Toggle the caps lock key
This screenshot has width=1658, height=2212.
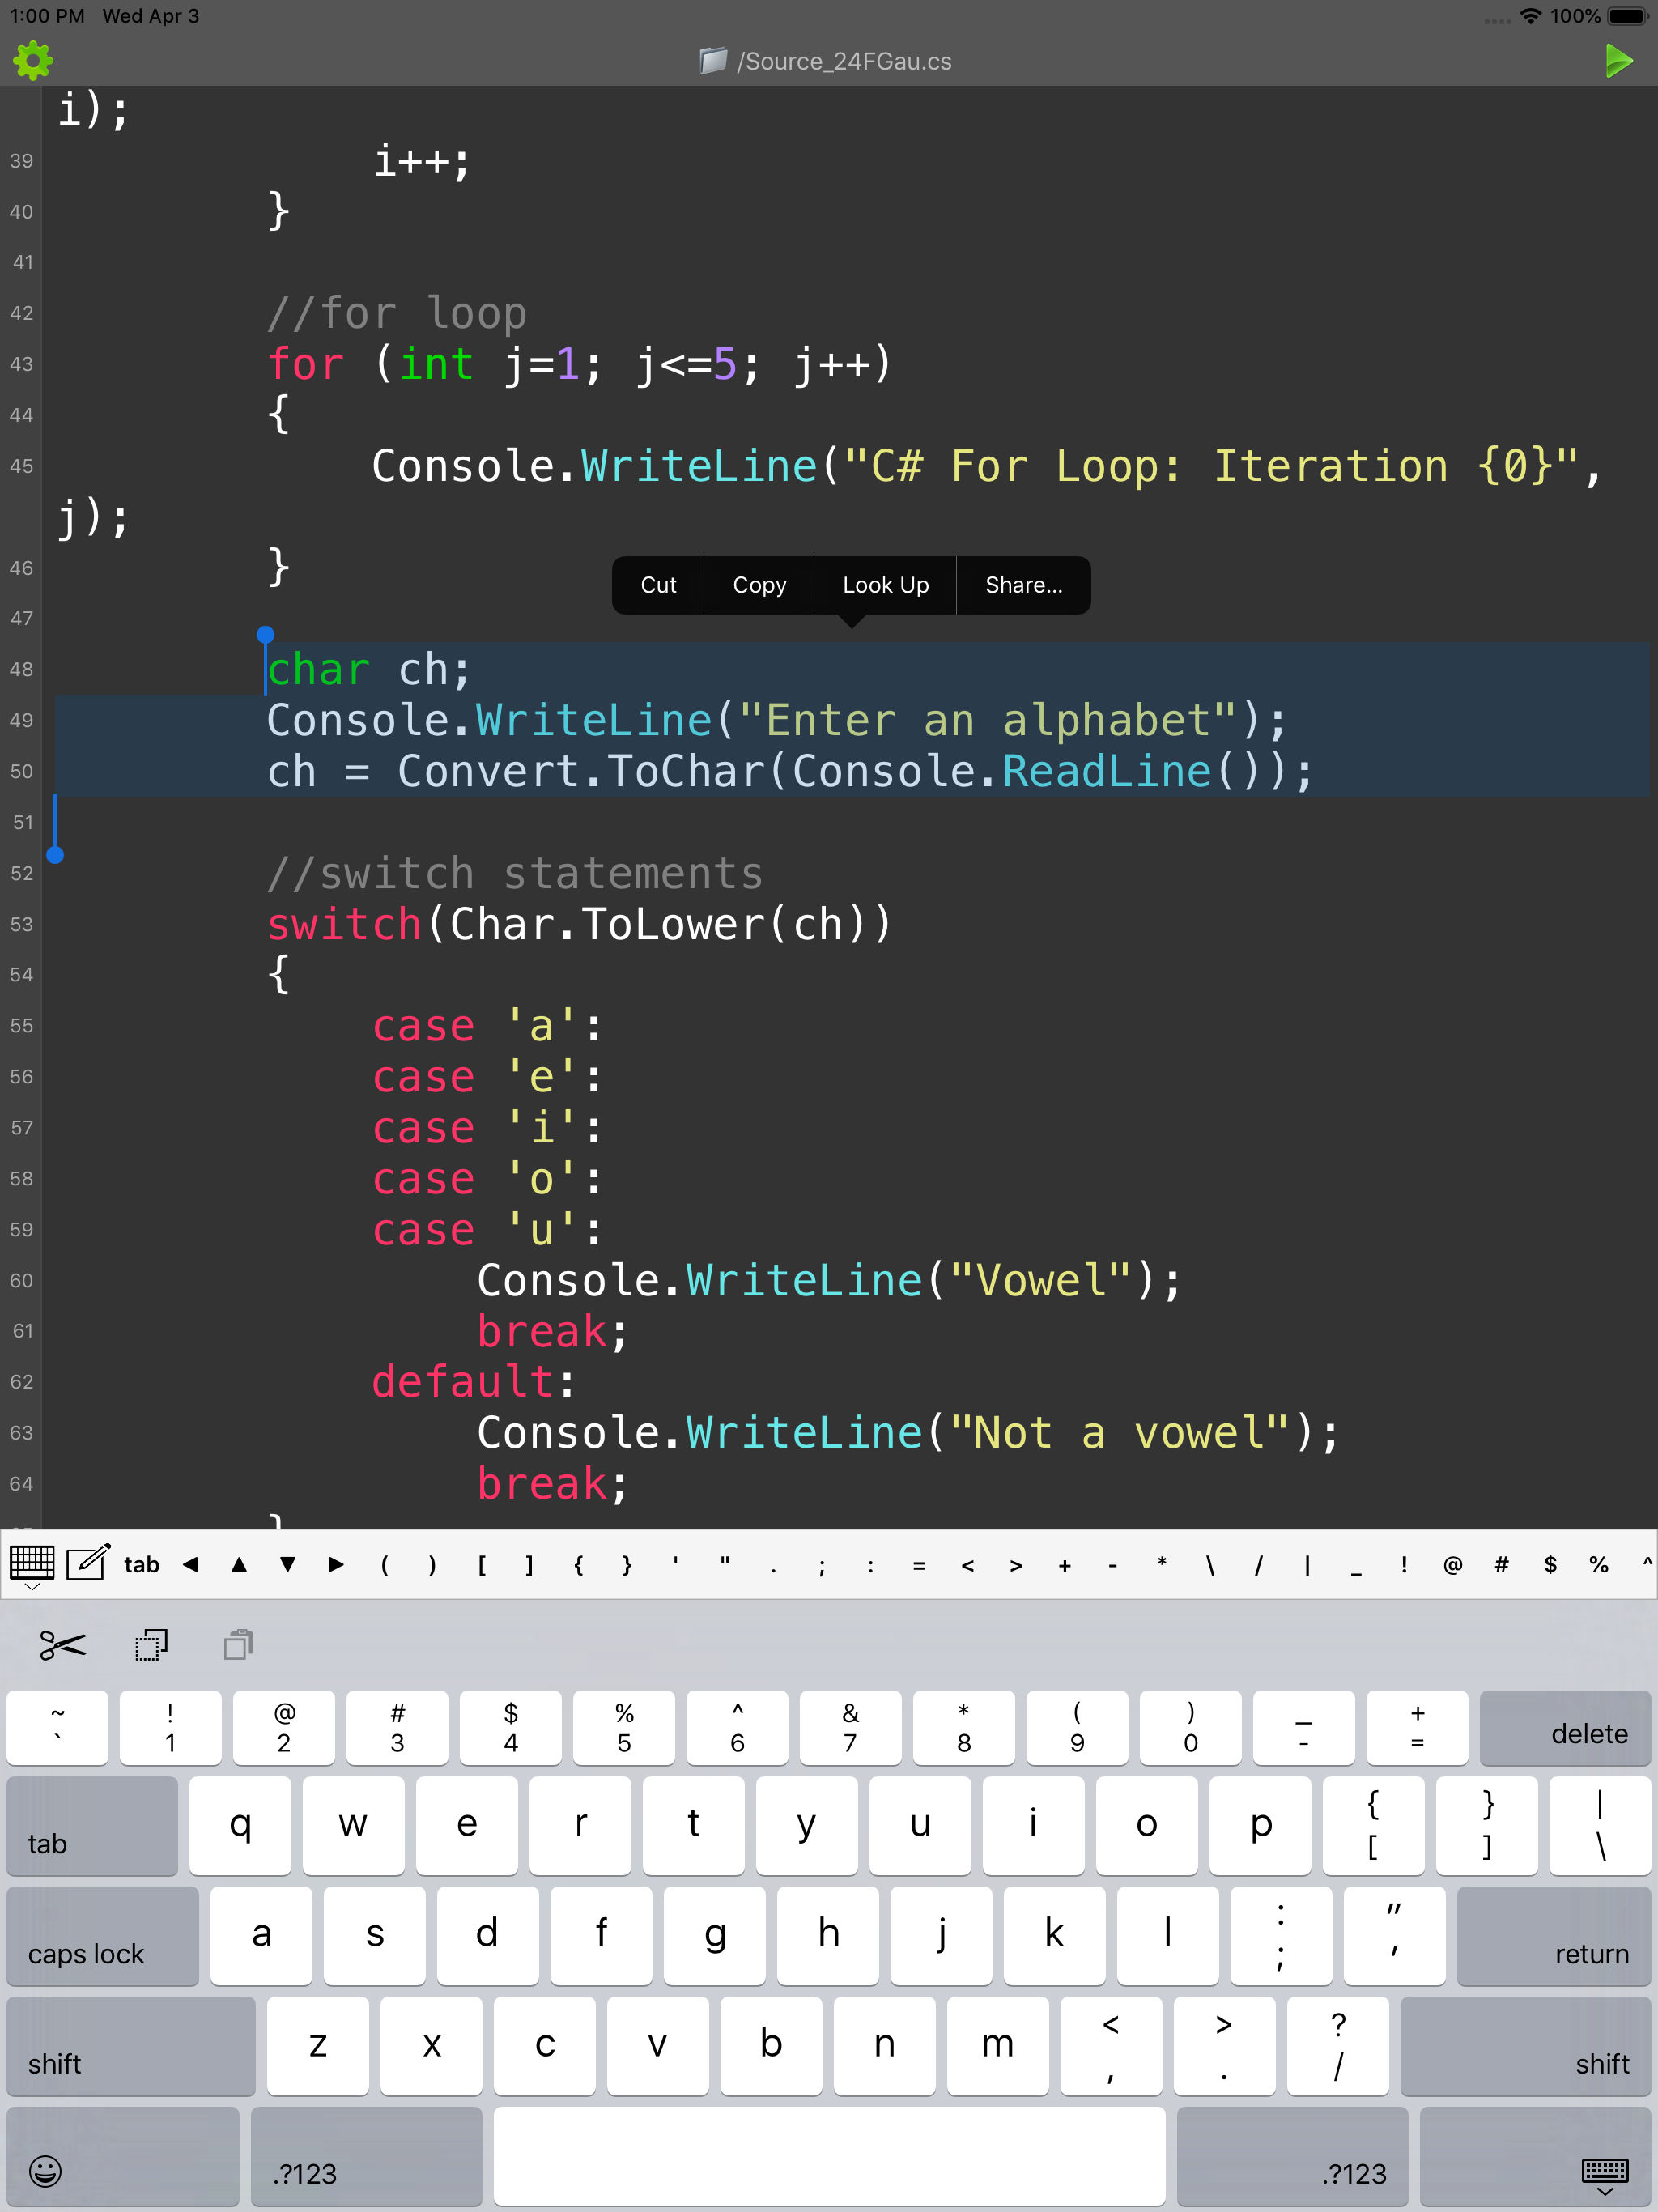pyautogui.click(x=103, y=1937)
